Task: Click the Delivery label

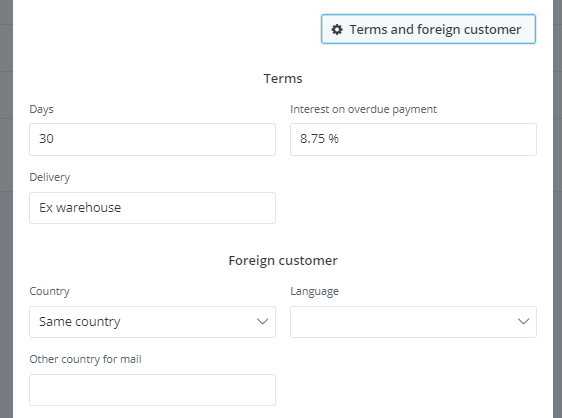Action: [50, 177]
